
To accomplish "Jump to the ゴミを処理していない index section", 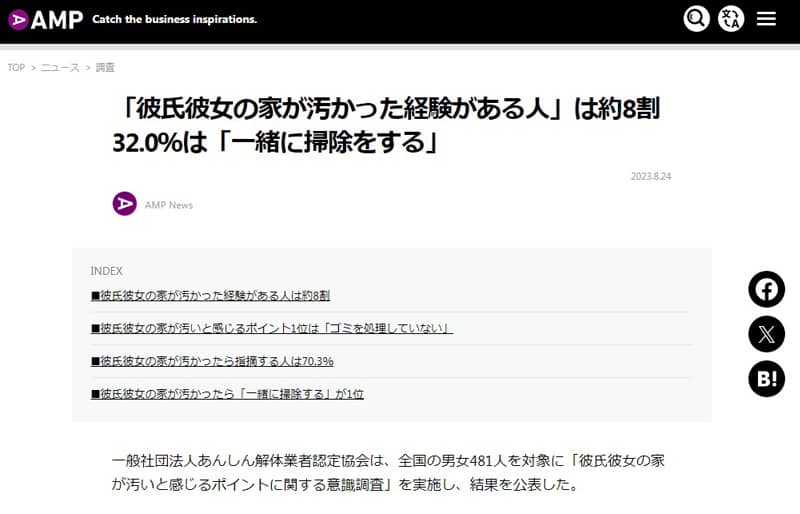I will 272,328.
